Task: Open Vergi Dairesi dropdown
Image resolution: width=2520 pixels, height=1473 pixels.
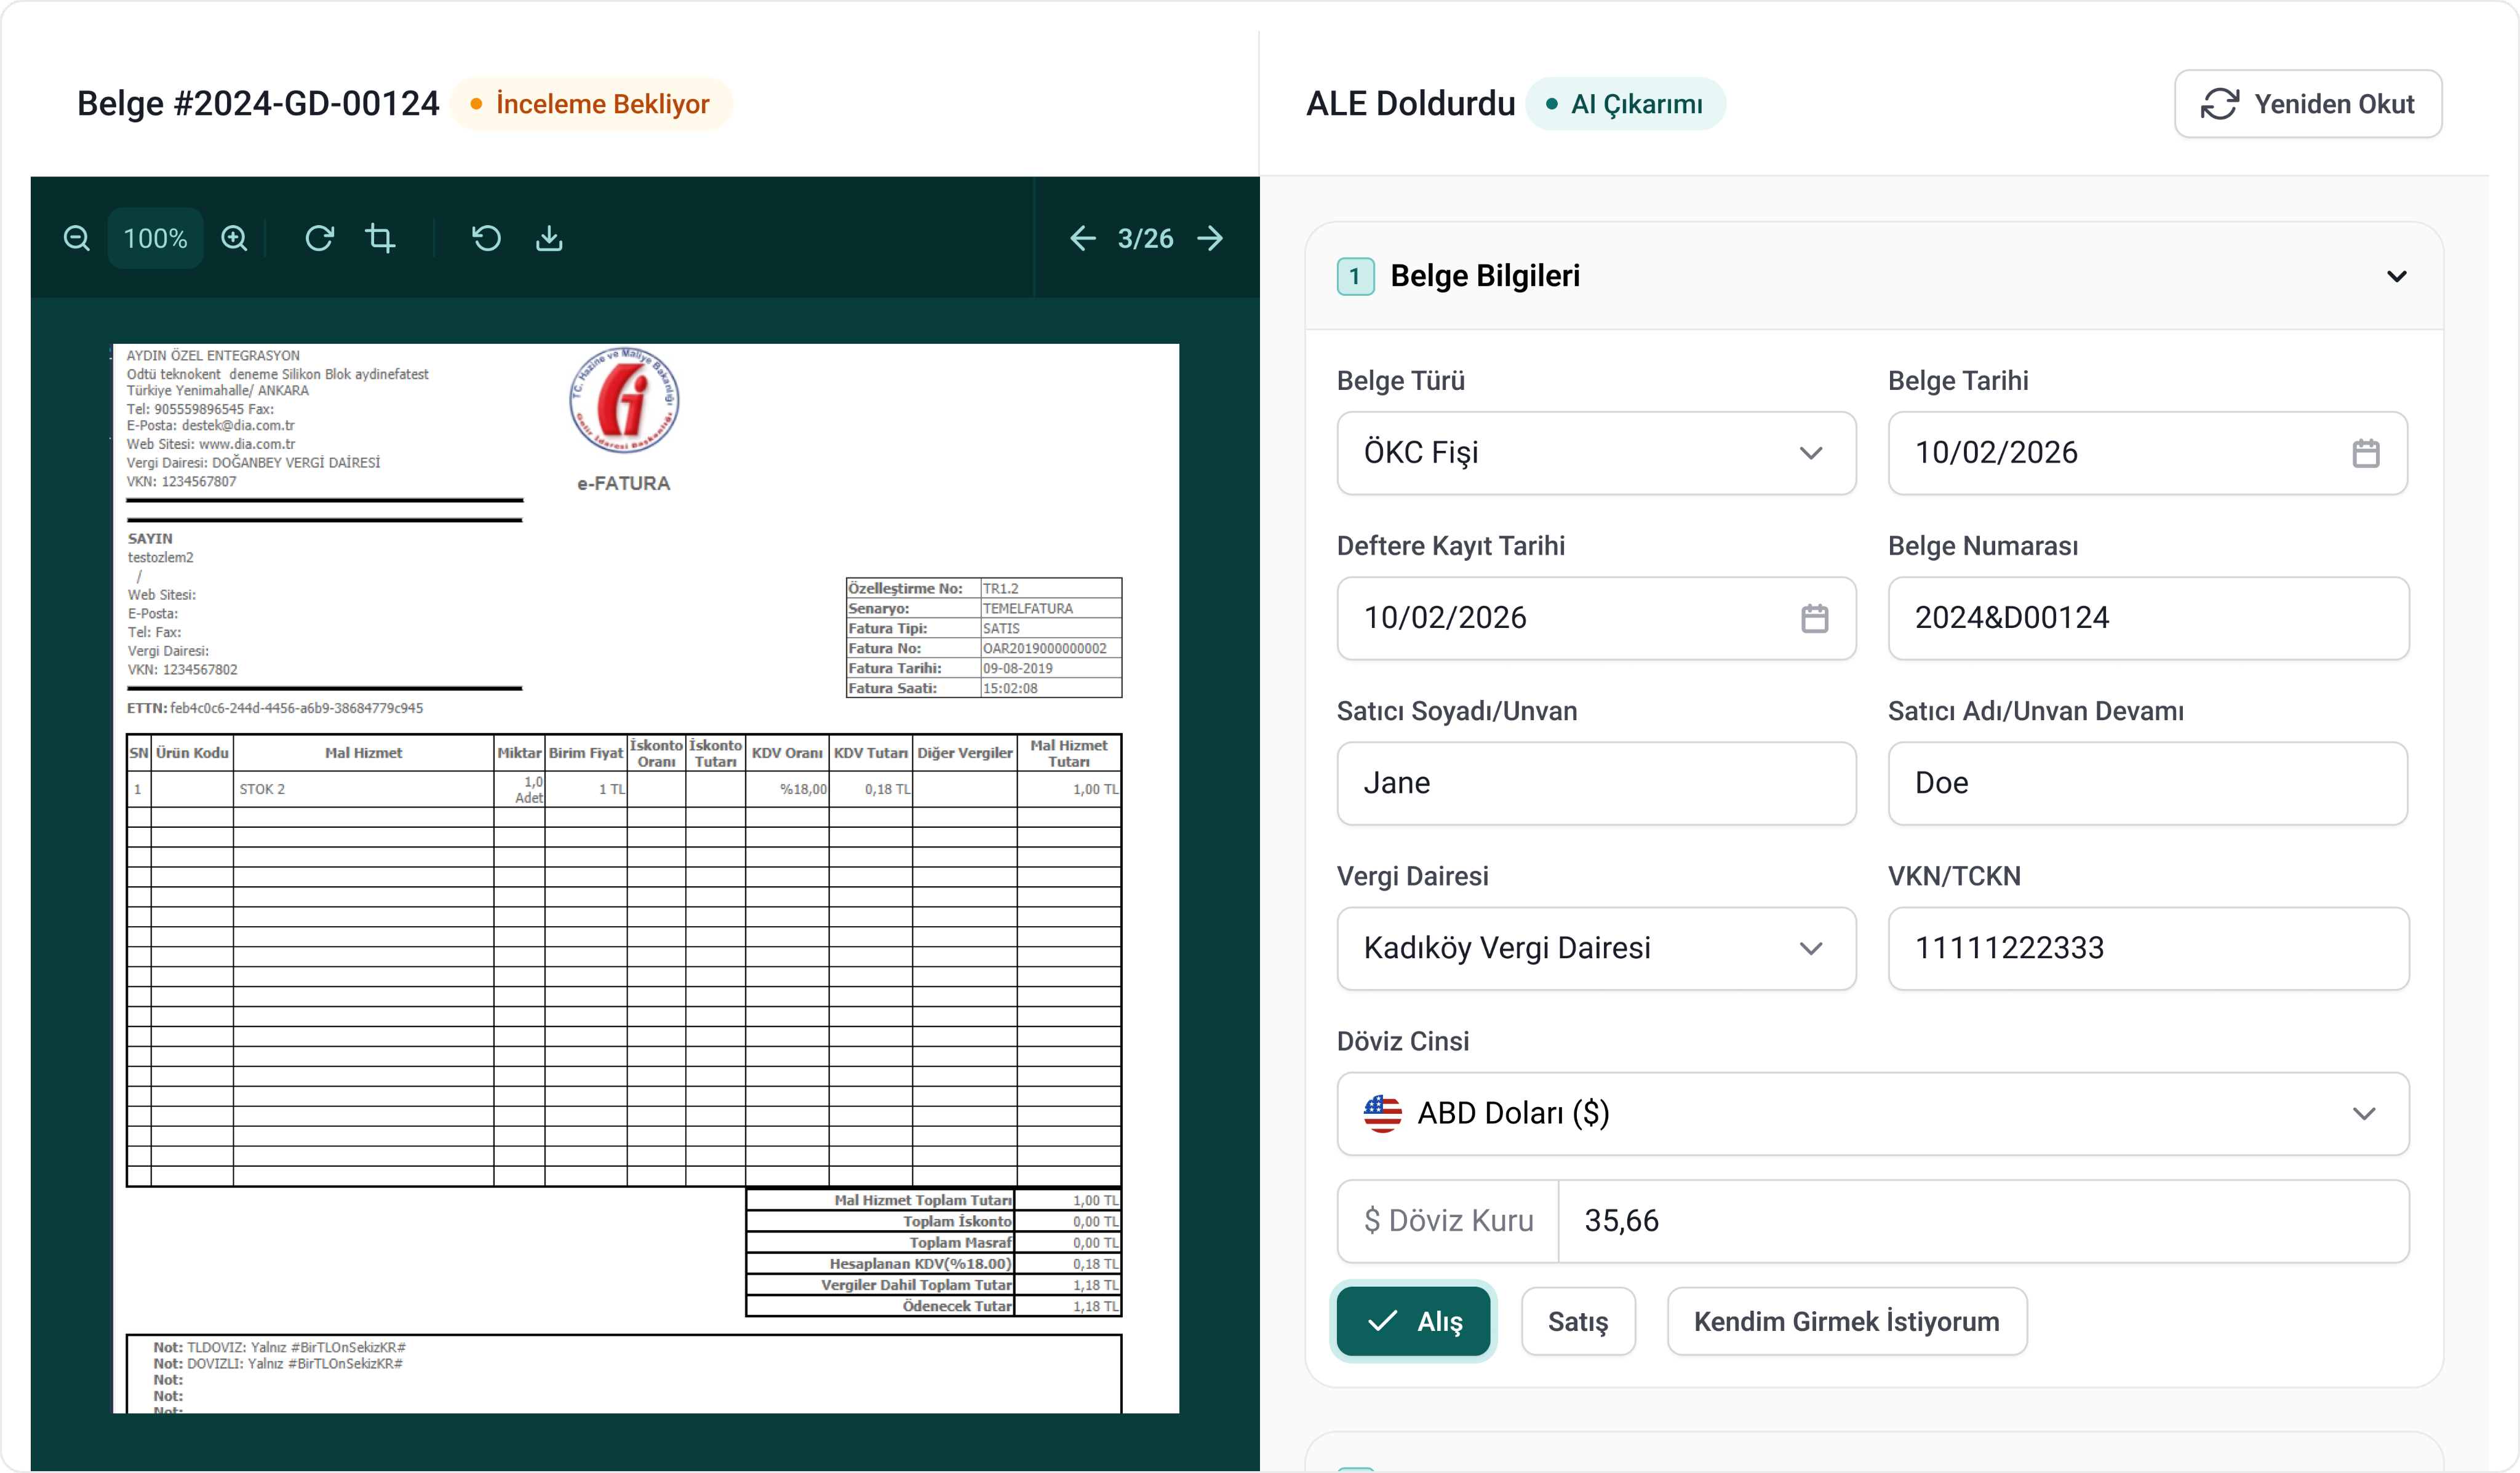Action: coord(1596,948)
